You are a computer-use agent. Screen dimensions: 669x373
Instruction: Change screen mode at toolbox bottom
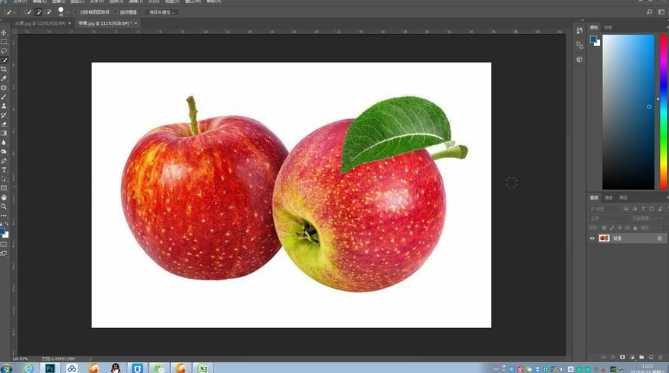(x=4, y=254)
